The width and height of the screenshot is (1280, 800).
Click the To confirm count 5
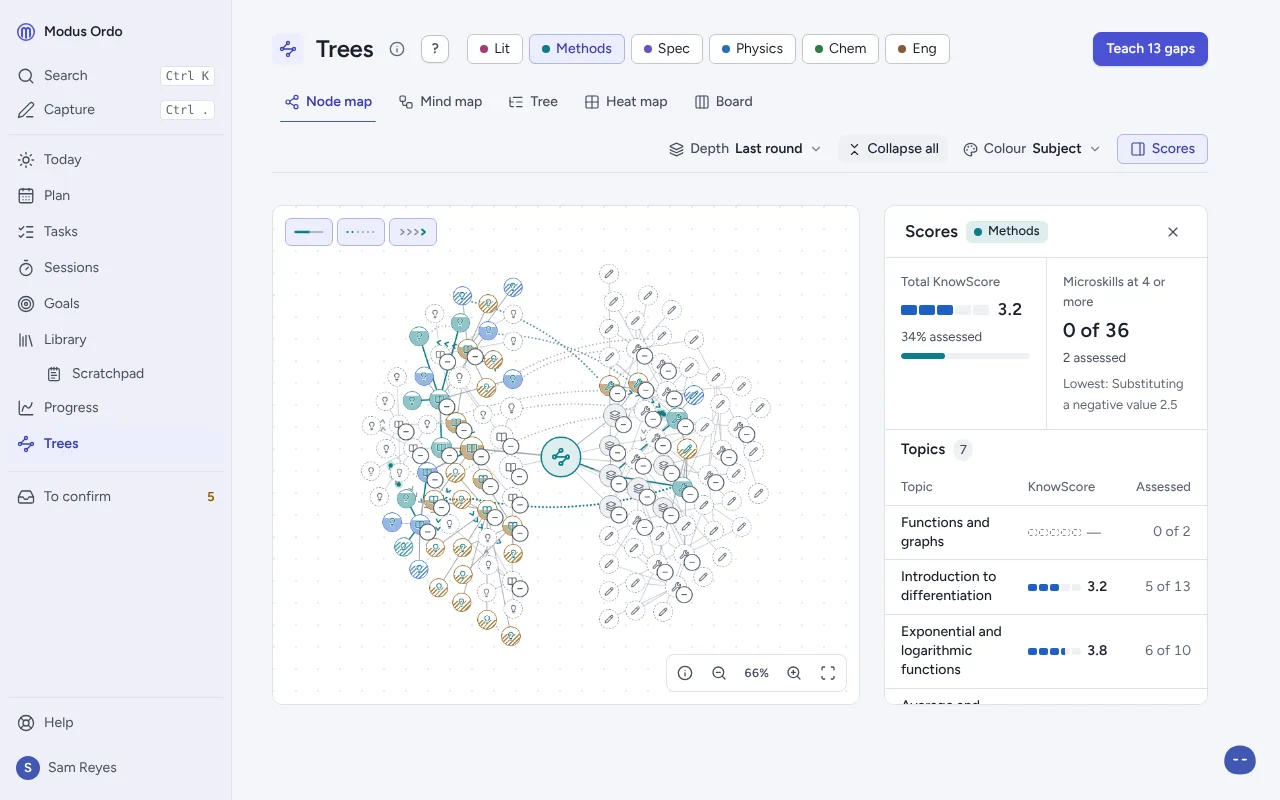click(x=210, y=497)
